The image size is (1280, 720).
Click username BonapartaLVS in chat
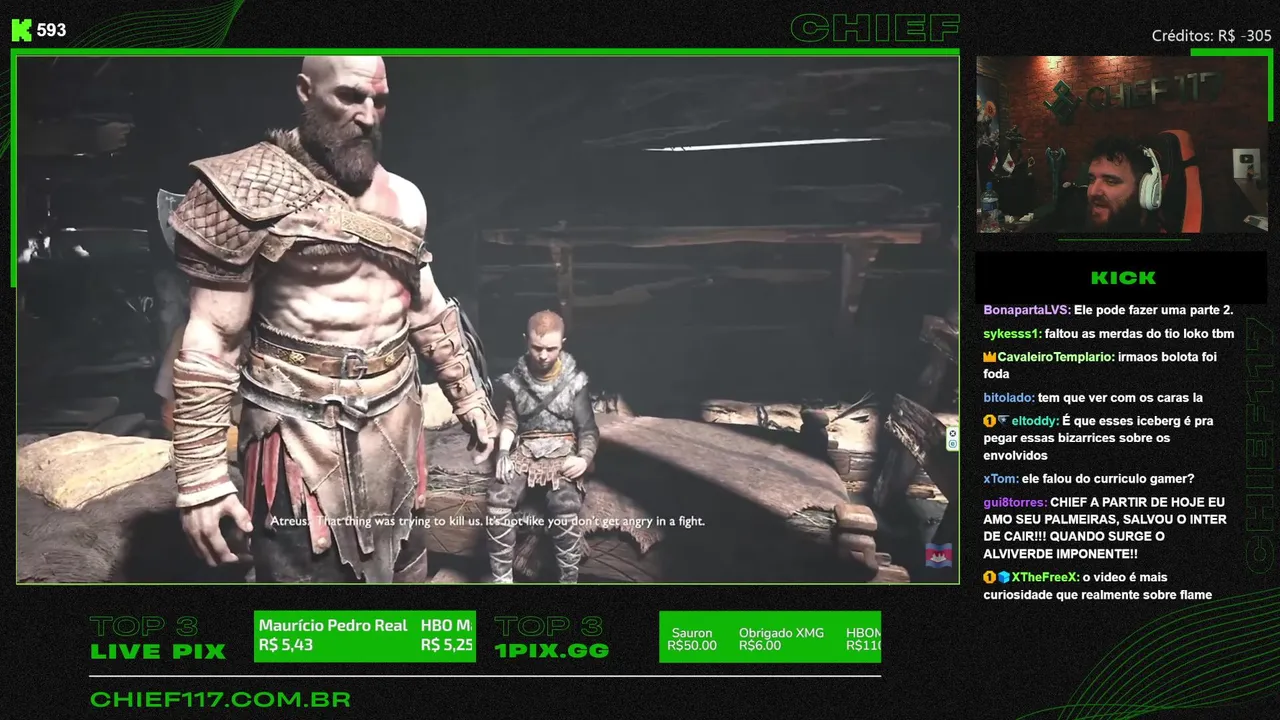point(1026,310)
